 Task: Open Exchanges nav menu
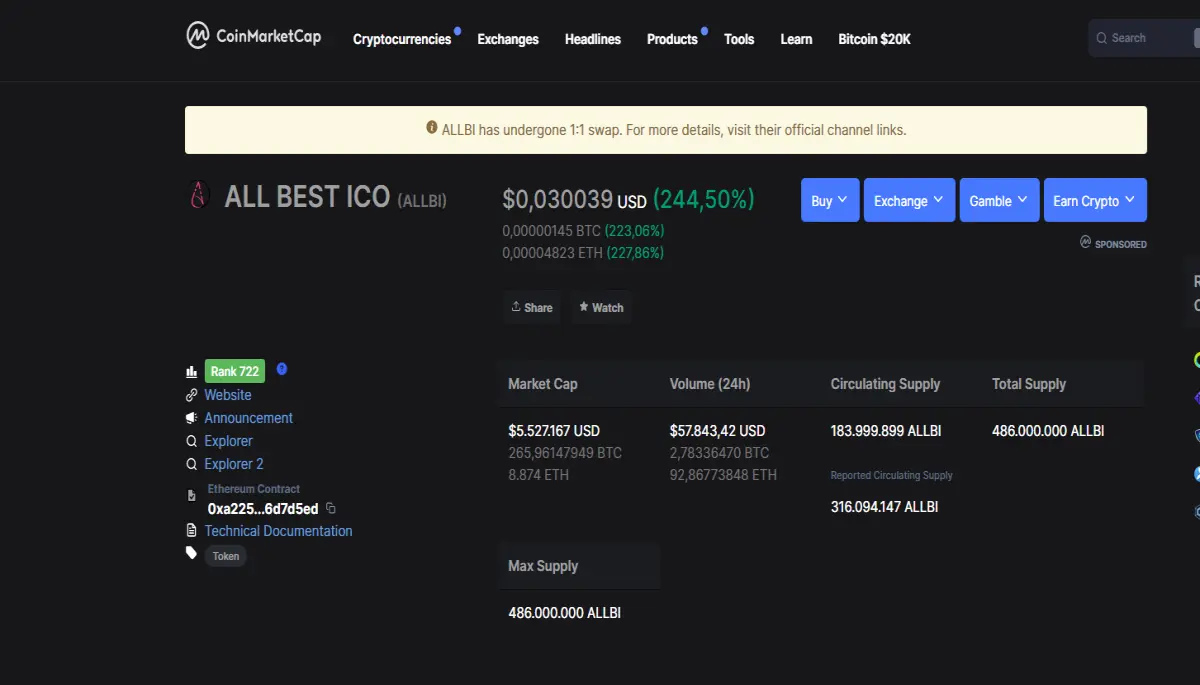pyautogui.click(x=508, y=39)
